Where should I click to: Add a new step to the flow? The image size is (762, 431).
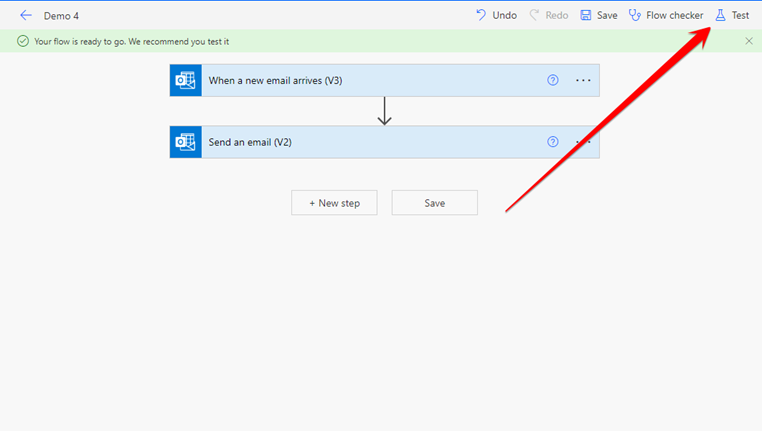[334, 203]
